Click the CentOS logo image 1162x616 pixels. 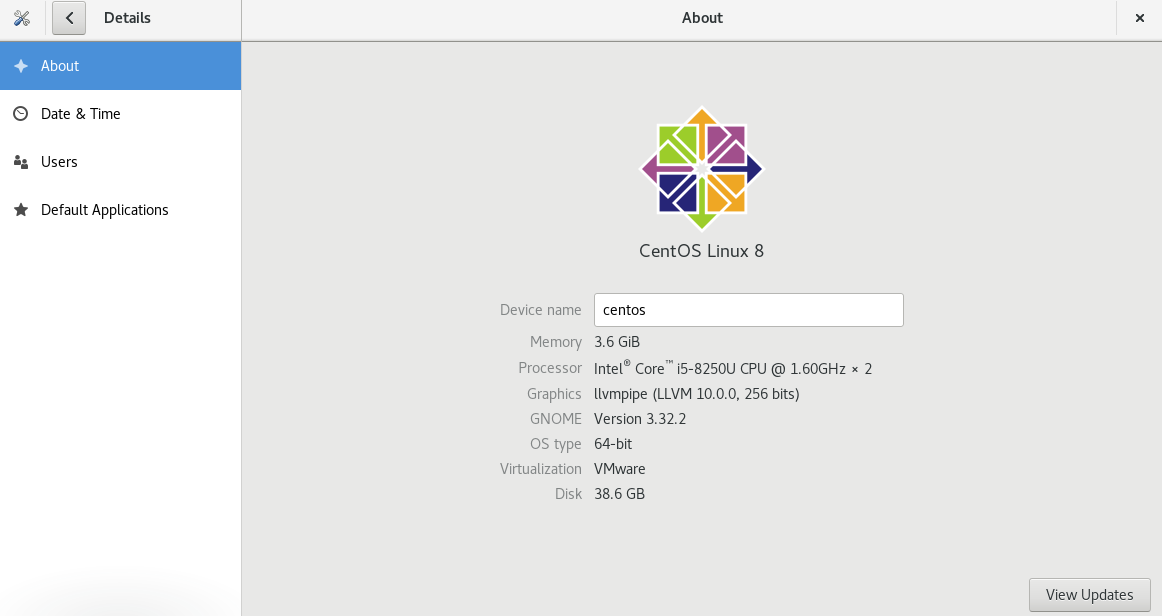pyautogui.click(x=701, y=169)
